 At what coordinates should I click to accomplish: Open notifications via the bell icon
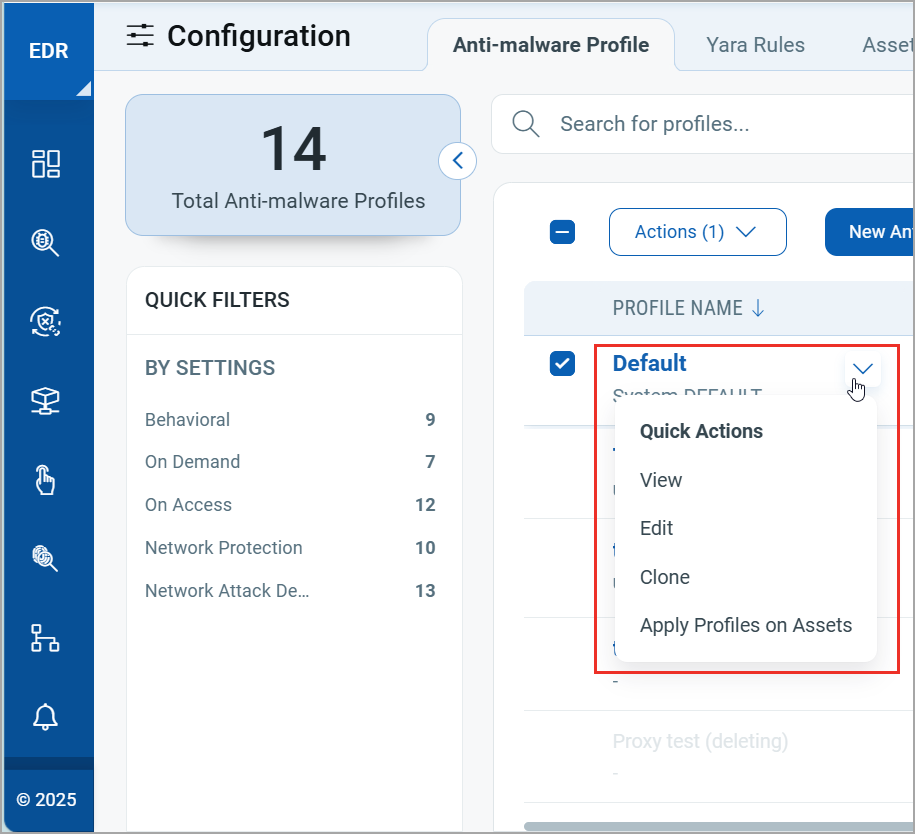pyautogui.click(x=45, y=717)
